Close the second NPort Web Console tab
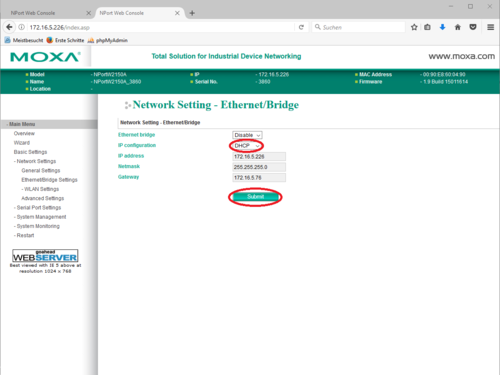Viewport: 500px width, 375px height. click(177, 13)
